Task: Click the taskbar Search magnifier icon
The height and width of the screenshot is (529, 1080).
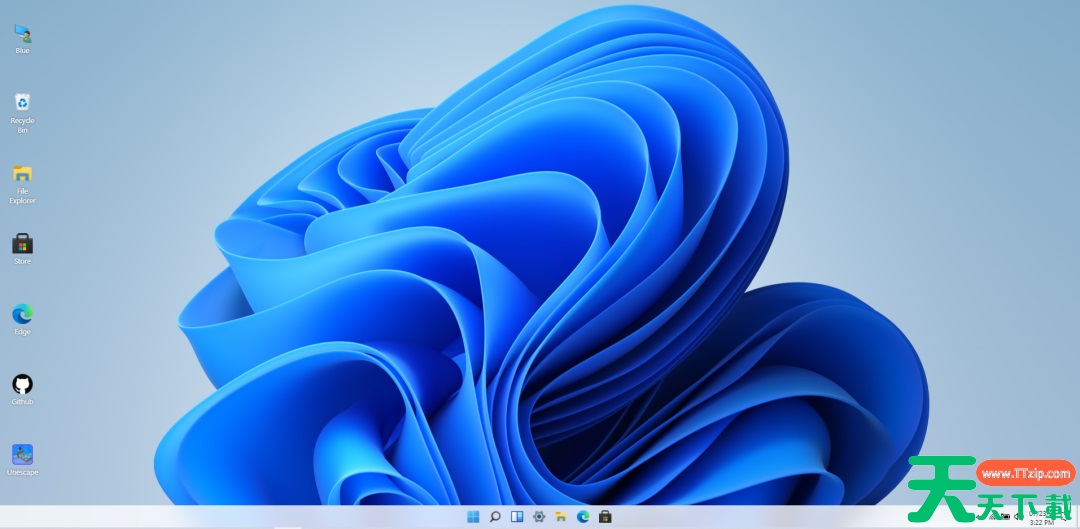Action: [495, 517]
